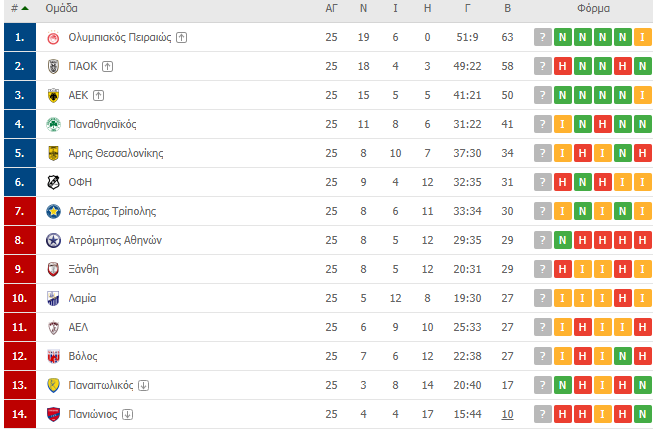
Task: Click promotion arrow icon next to ΠΑΟΚ
Action: coord(107,67)
